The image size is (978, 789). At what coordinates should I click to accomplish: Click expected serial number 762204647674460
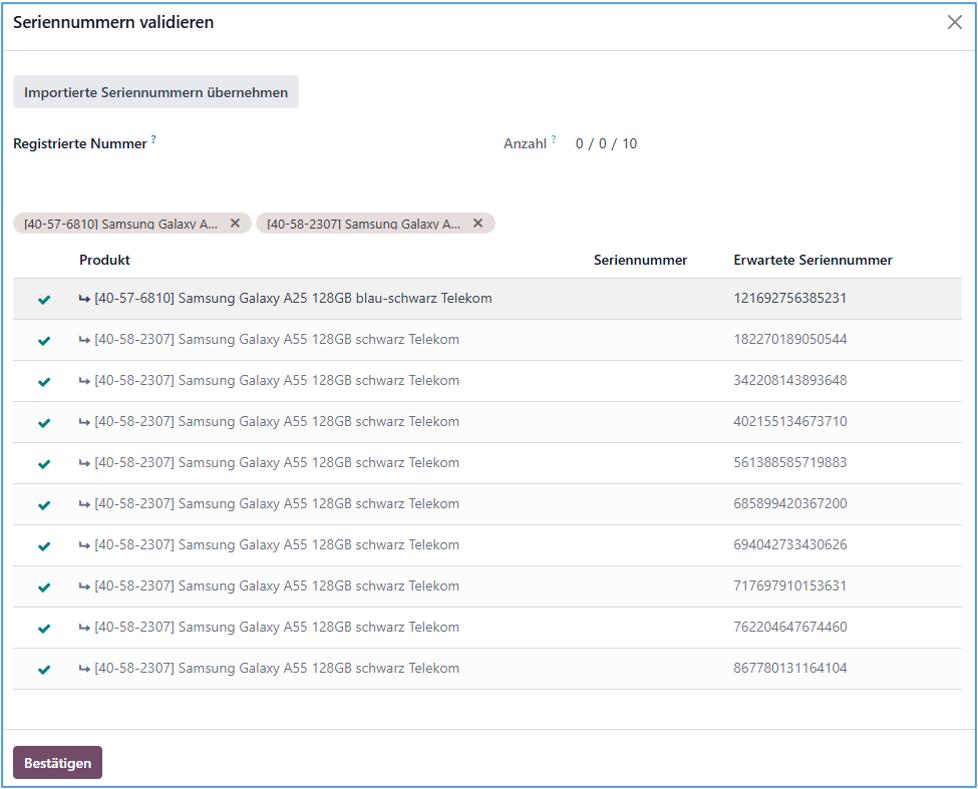click(790, 627)
